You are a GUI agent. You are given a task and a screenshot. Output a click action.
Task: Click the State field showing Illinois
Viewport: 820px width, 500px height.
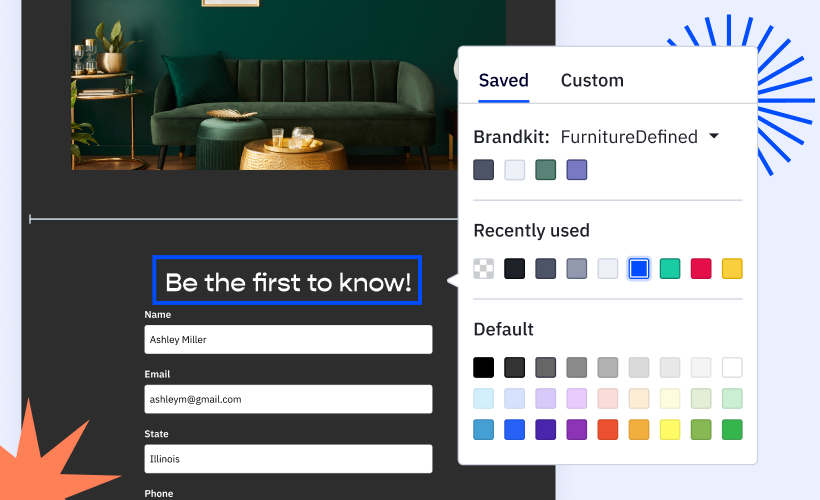pyautogui.click(x=288, y=459)
